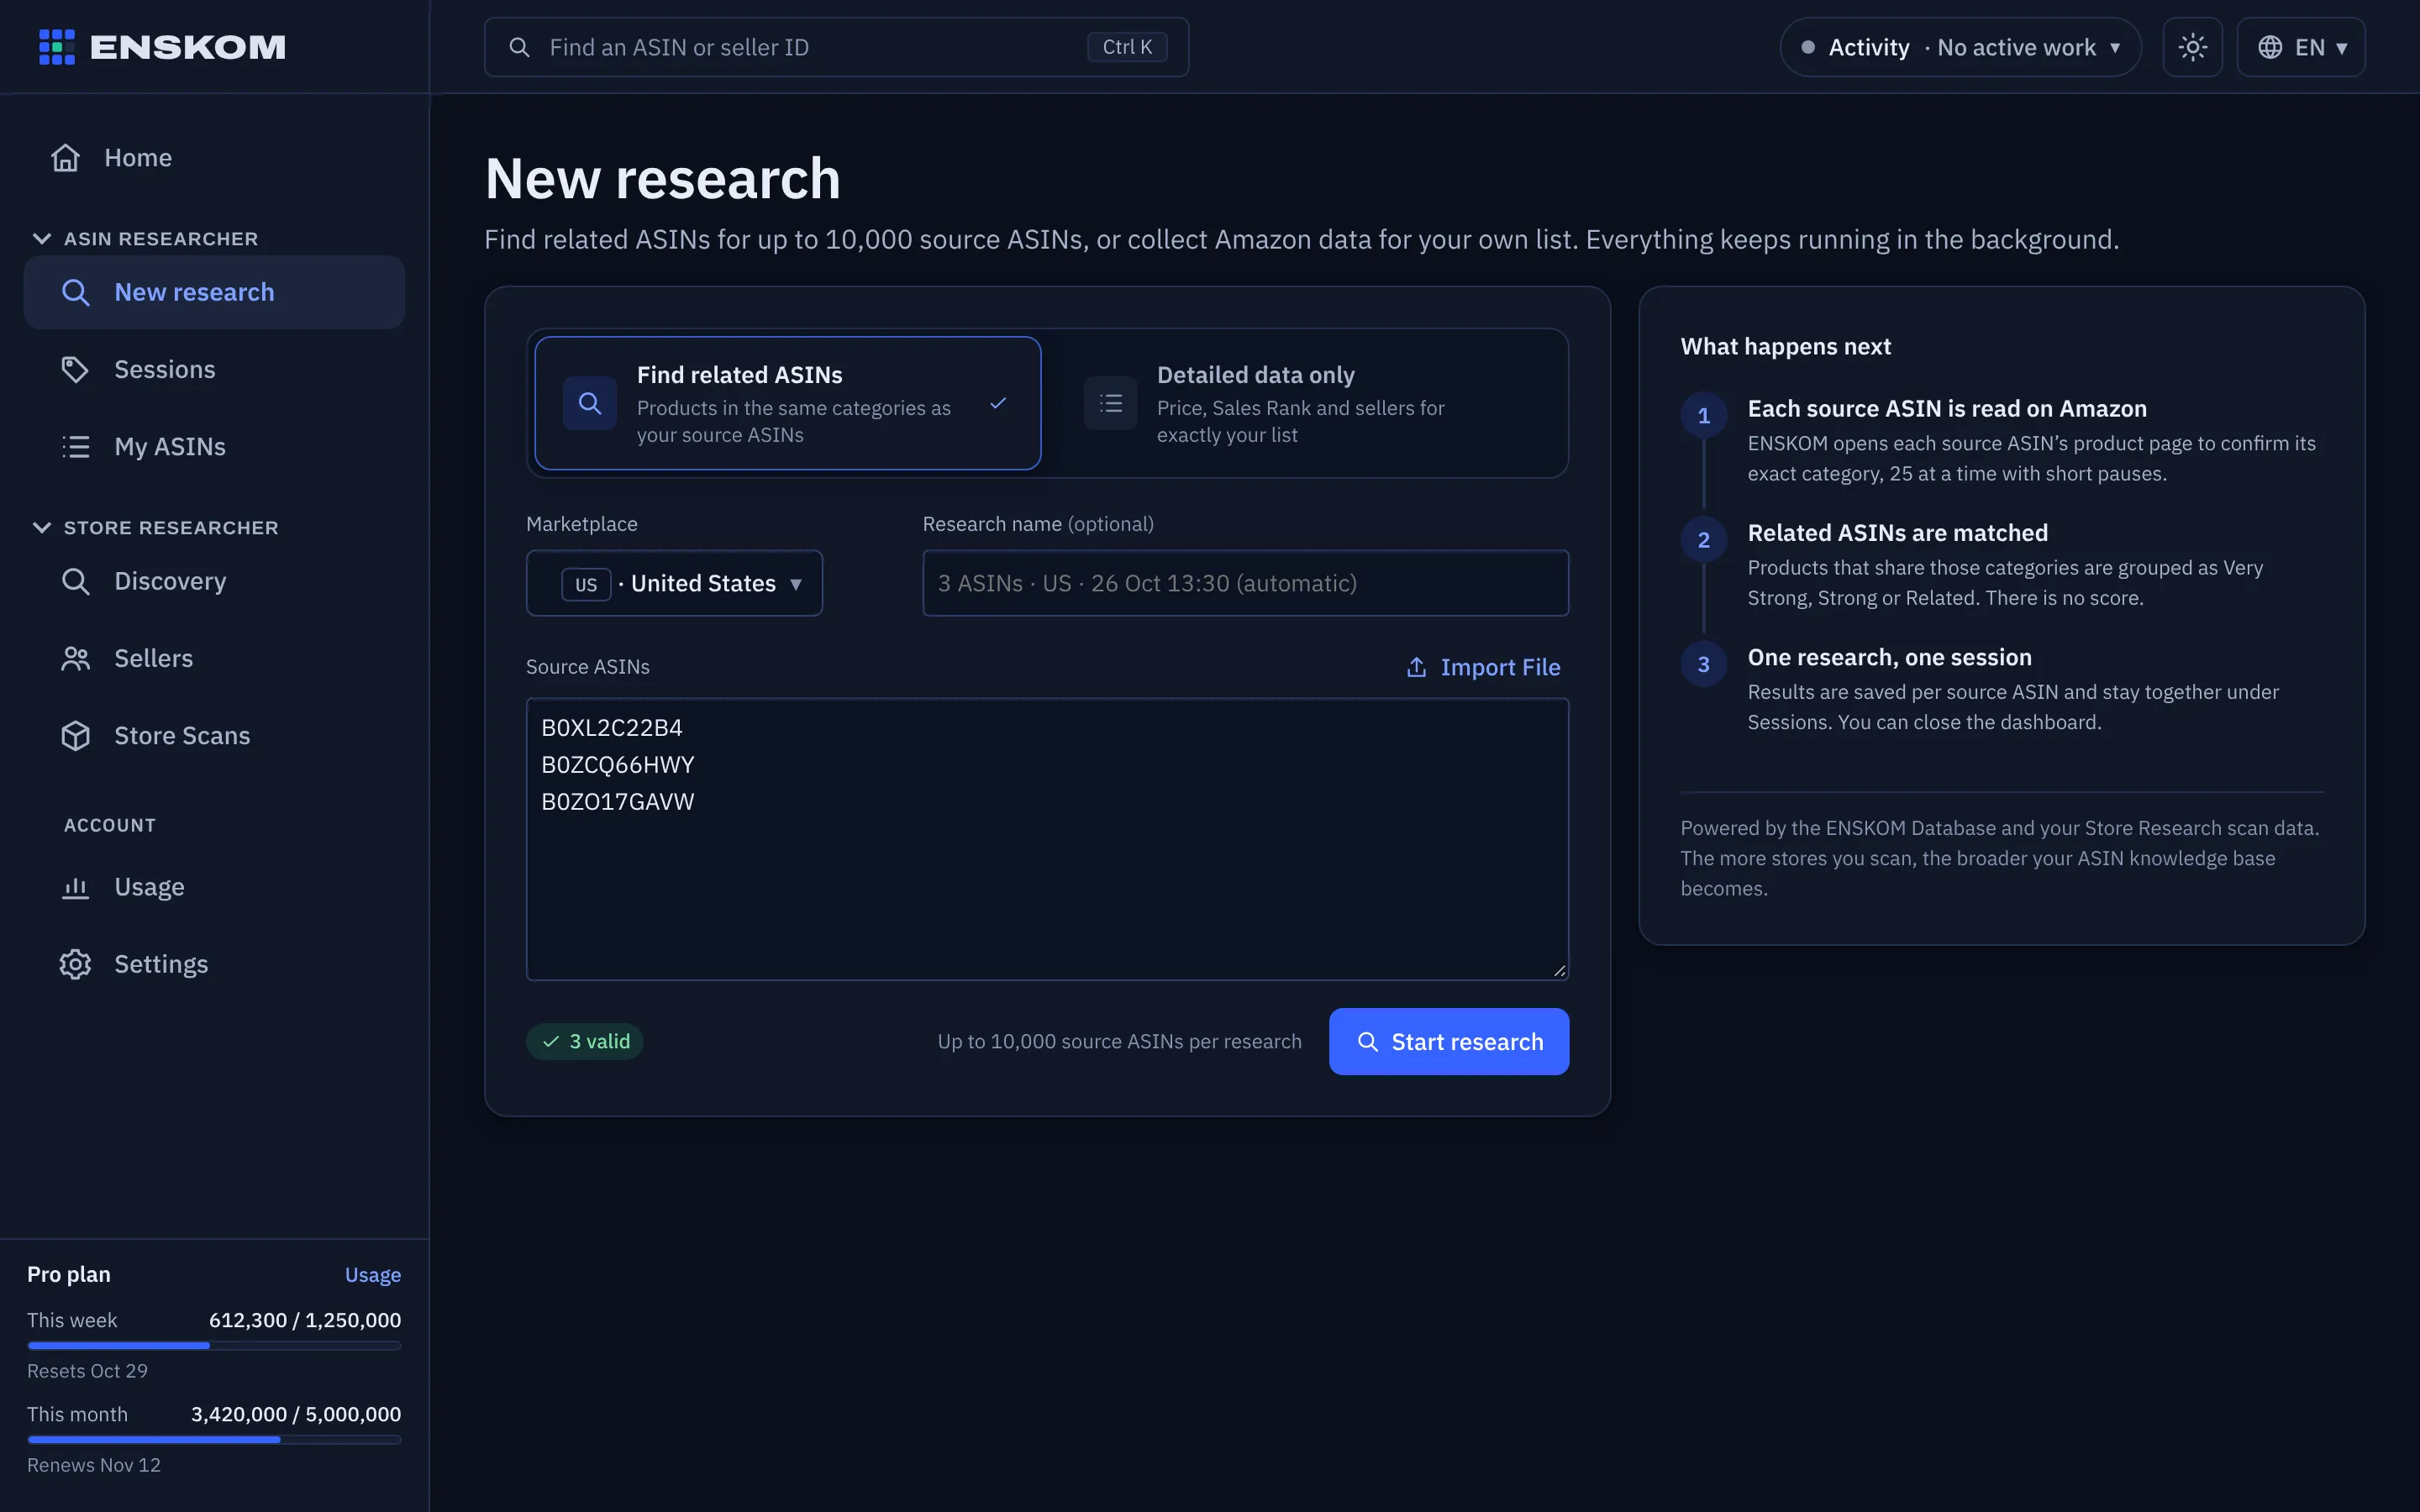The height and width of the screenshot is (1512, 2420).
Task: Click the Ctrl K shortcut hint
Action: tap(1127, 47)
